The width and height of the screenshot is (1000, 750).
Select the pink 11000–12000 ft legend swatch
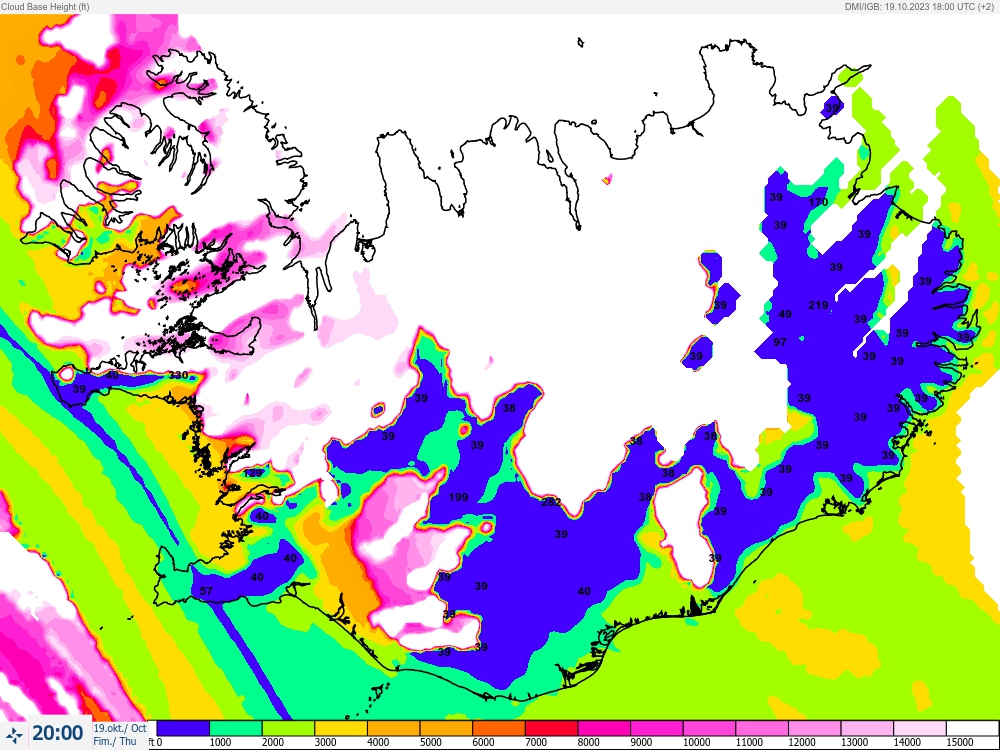tap(762, 728)
